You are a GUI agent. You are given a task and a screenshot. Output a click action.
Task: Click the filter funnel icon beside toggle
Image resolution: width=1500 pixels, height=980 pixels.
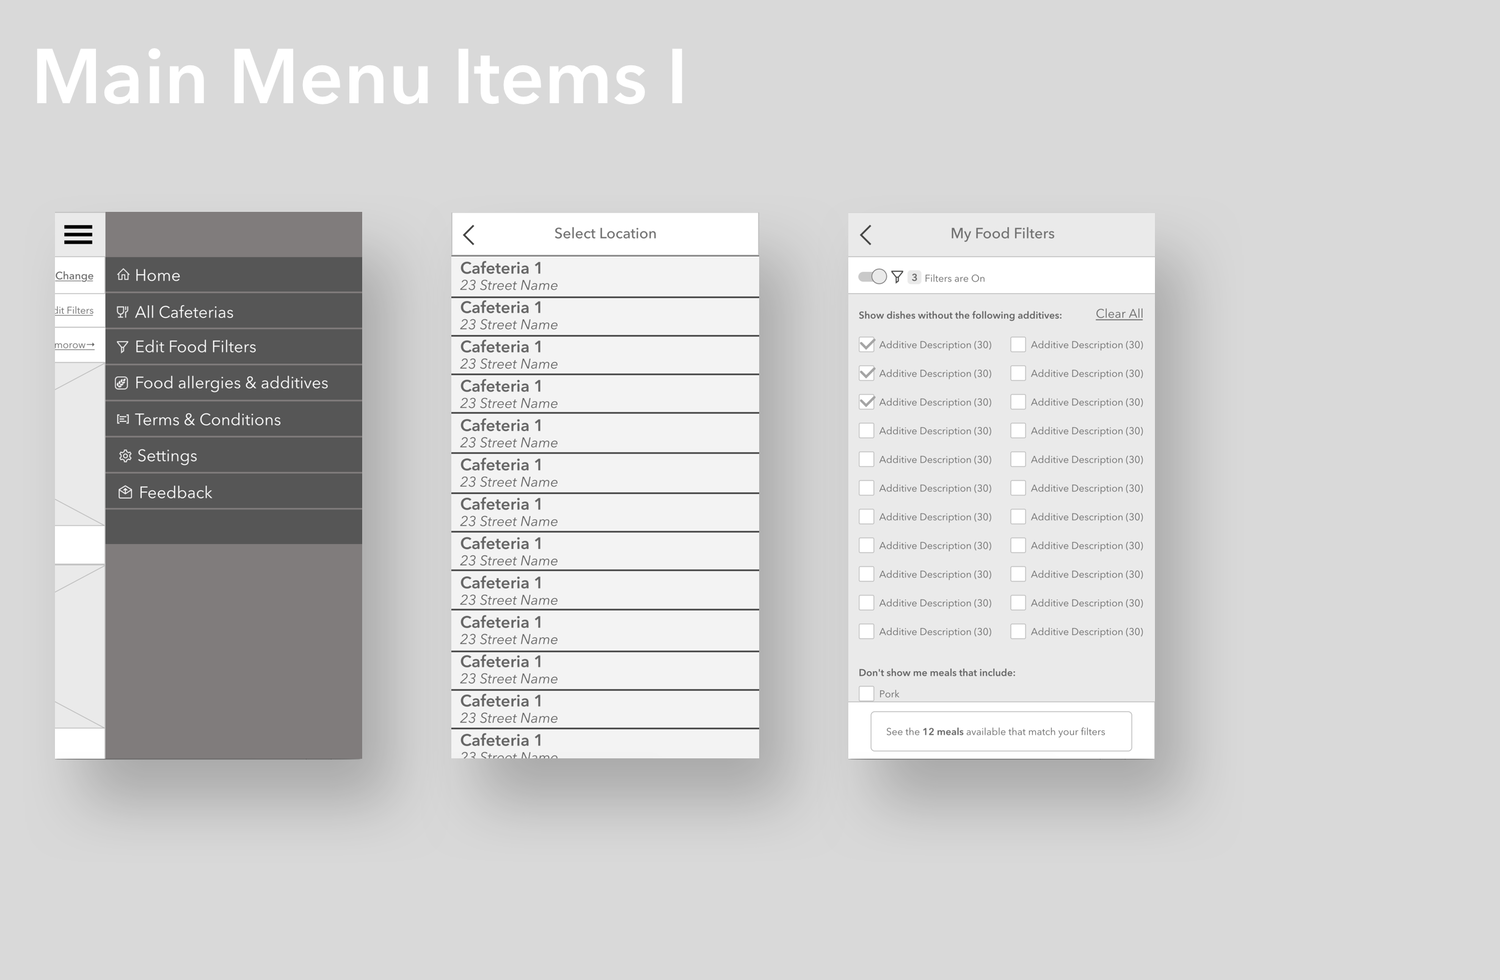click(897, 277)
